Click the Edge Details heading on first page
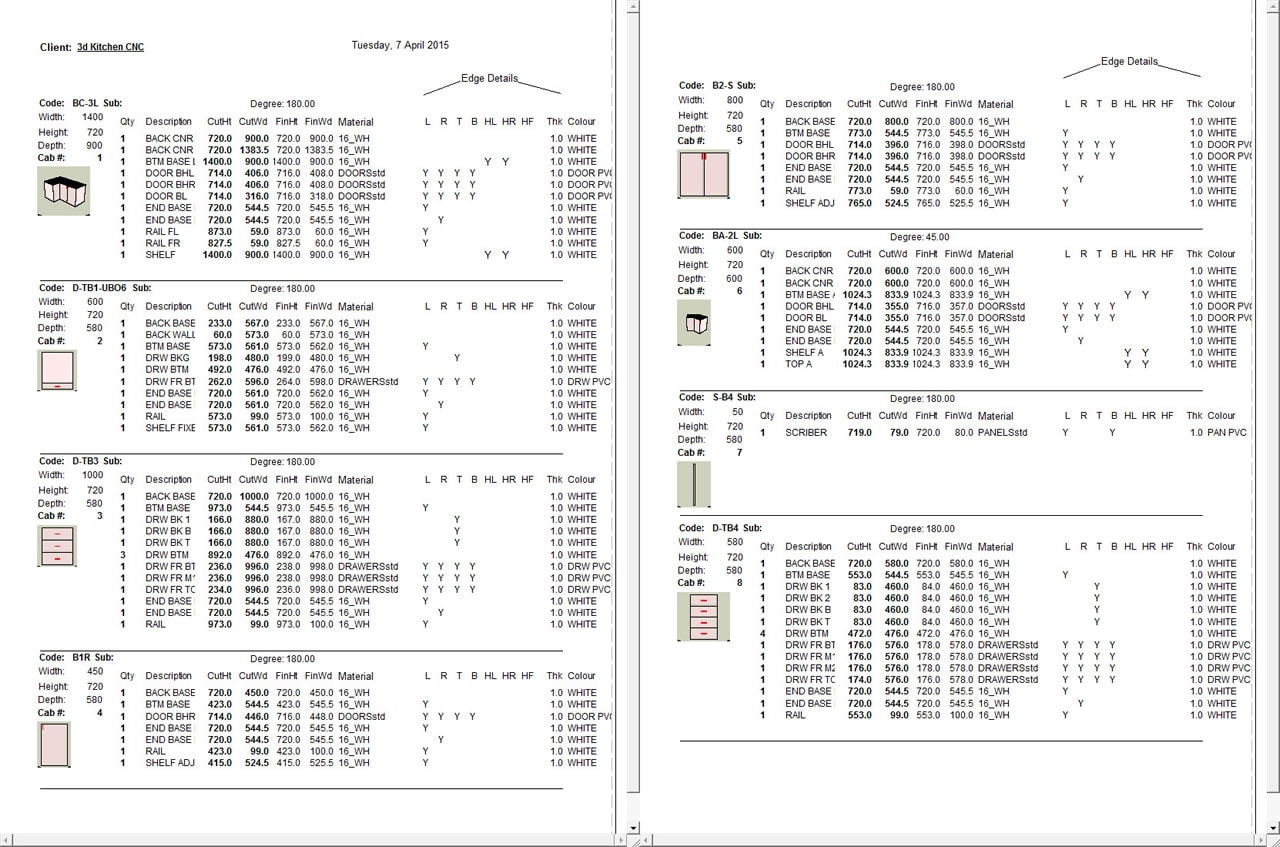 (490, 78)
